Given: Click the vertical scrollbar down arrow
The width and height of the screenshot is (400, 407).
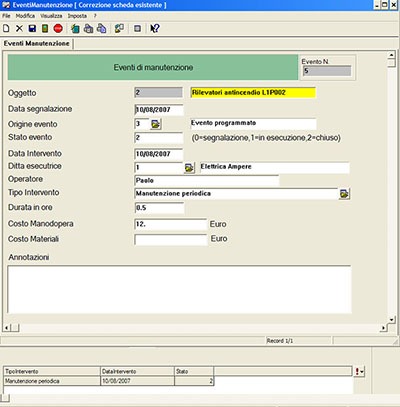Looking at the screenshot, I should (x=392, y=320).
